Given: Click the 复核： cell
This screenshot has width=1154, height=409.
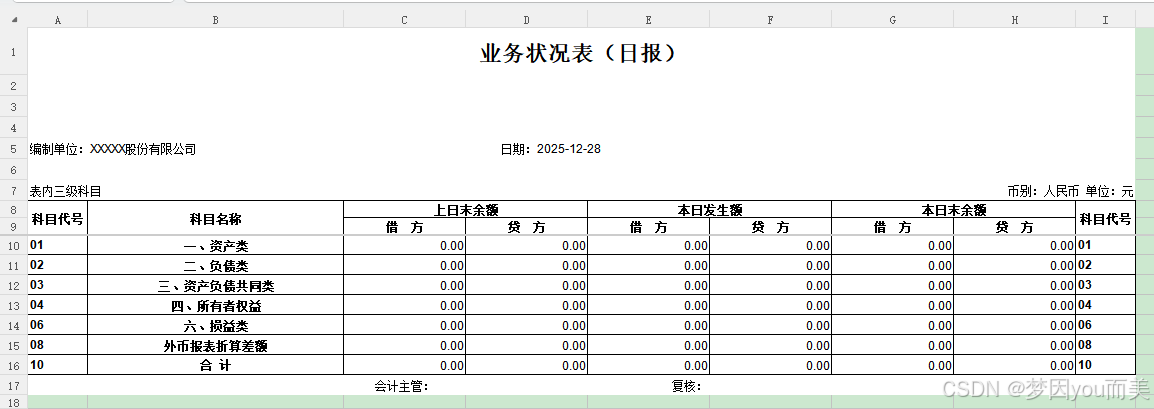Looking at the screenshot, I should click(x=686, y=385).
